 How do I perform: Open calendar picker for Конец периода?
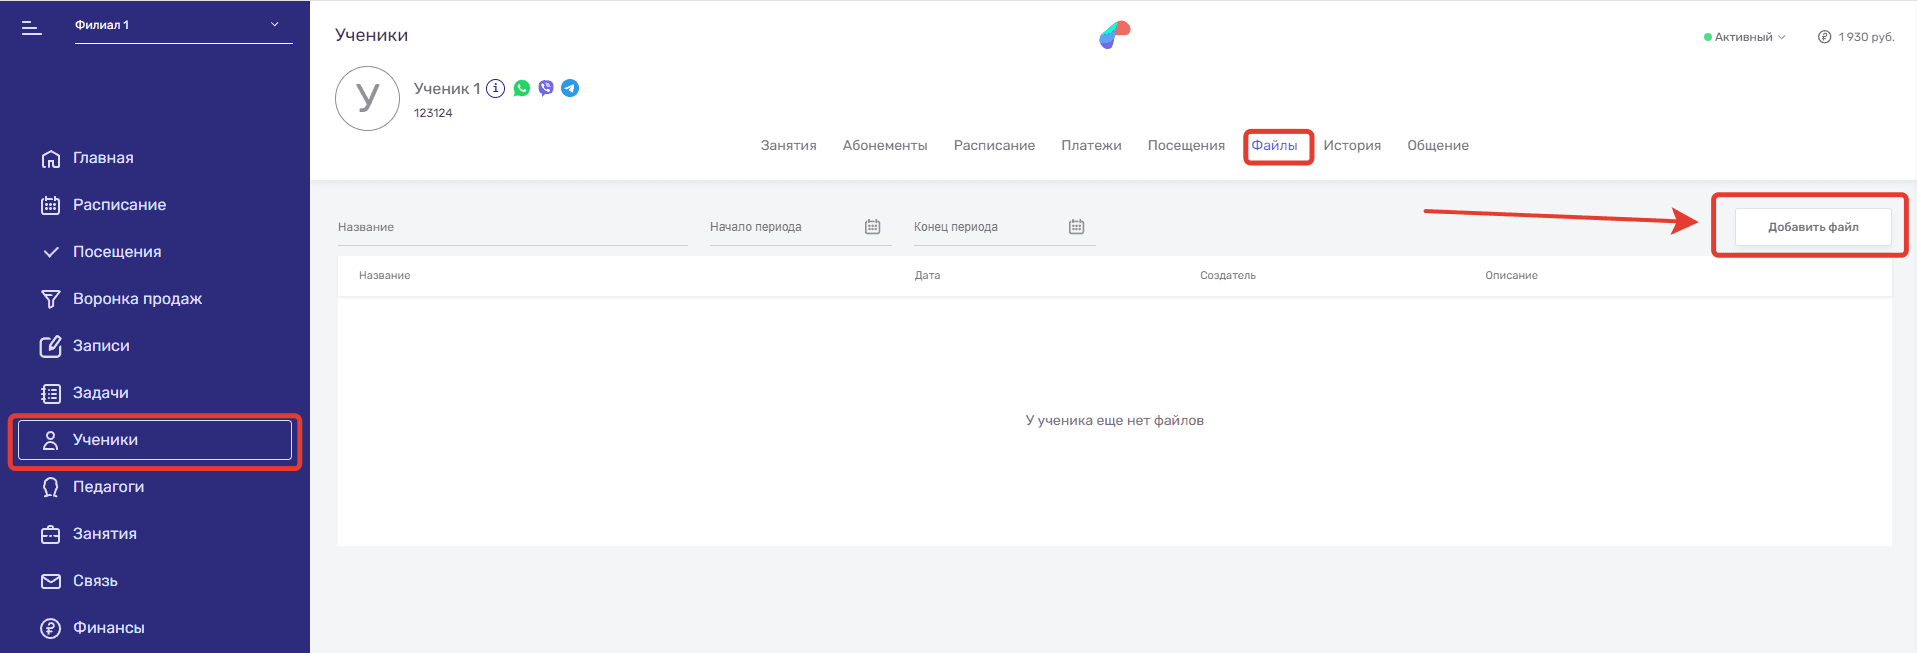(x=1076, y=227)
